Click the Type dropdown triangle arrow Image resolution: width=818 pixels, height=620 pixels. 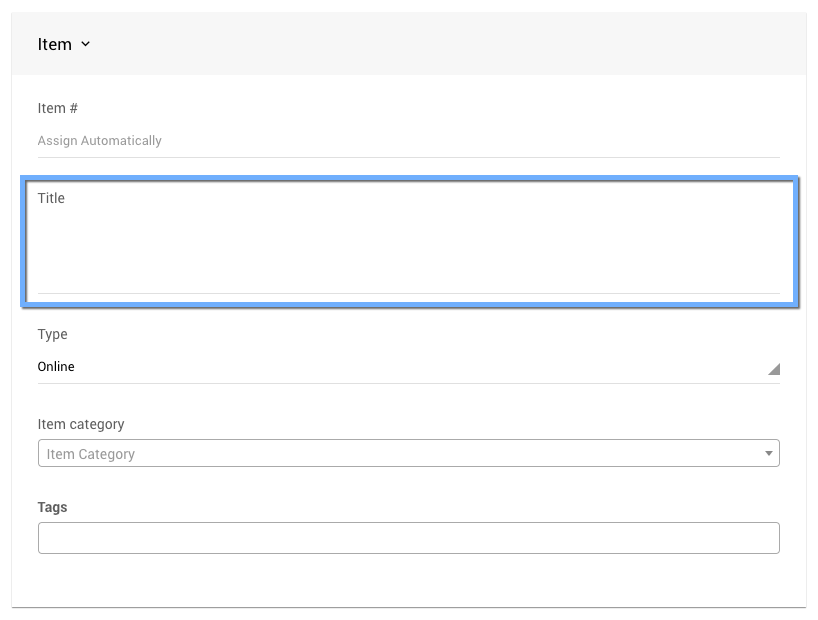[773, 369]
